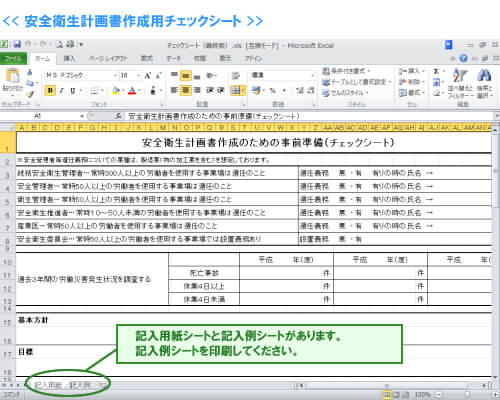Open the File (ファイル) tab
Image resolution: width=500 pixels, height=400 pixels.
[x=13, y=59]
